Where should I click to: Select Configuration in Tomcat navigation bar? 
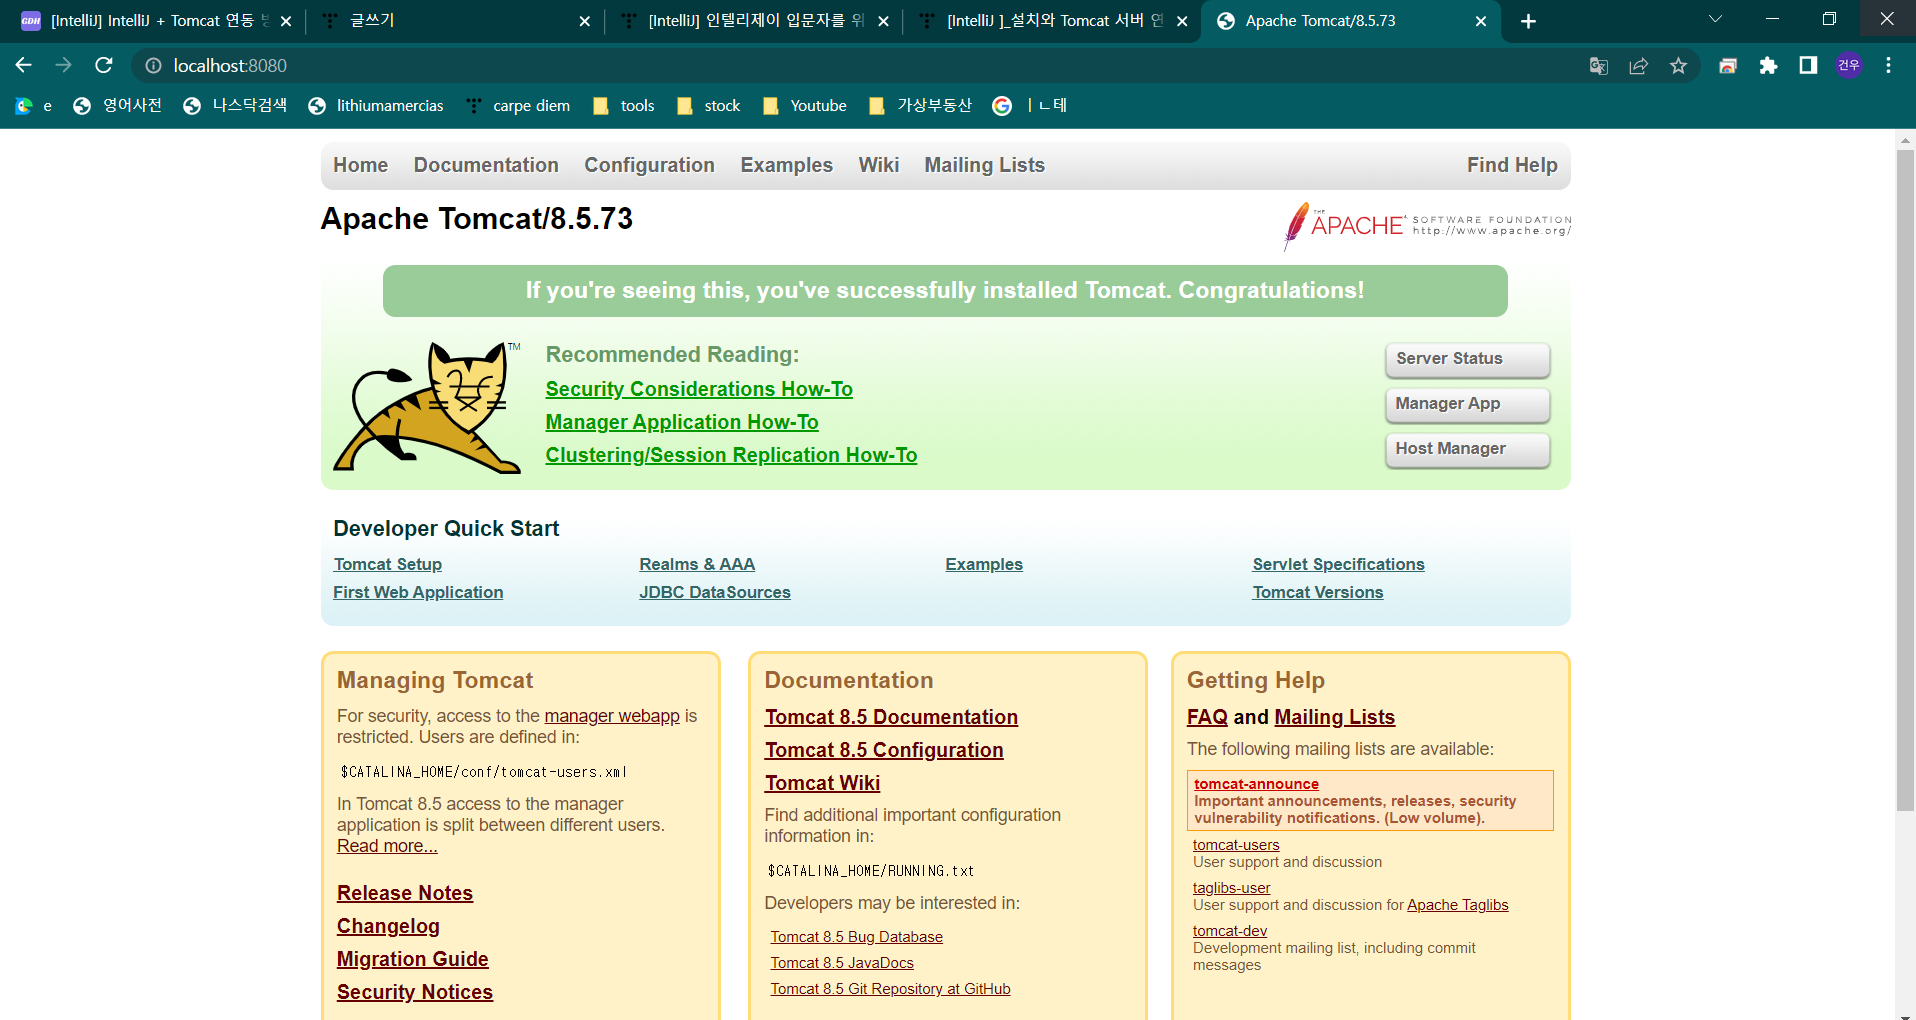click(x=649, y=165)
